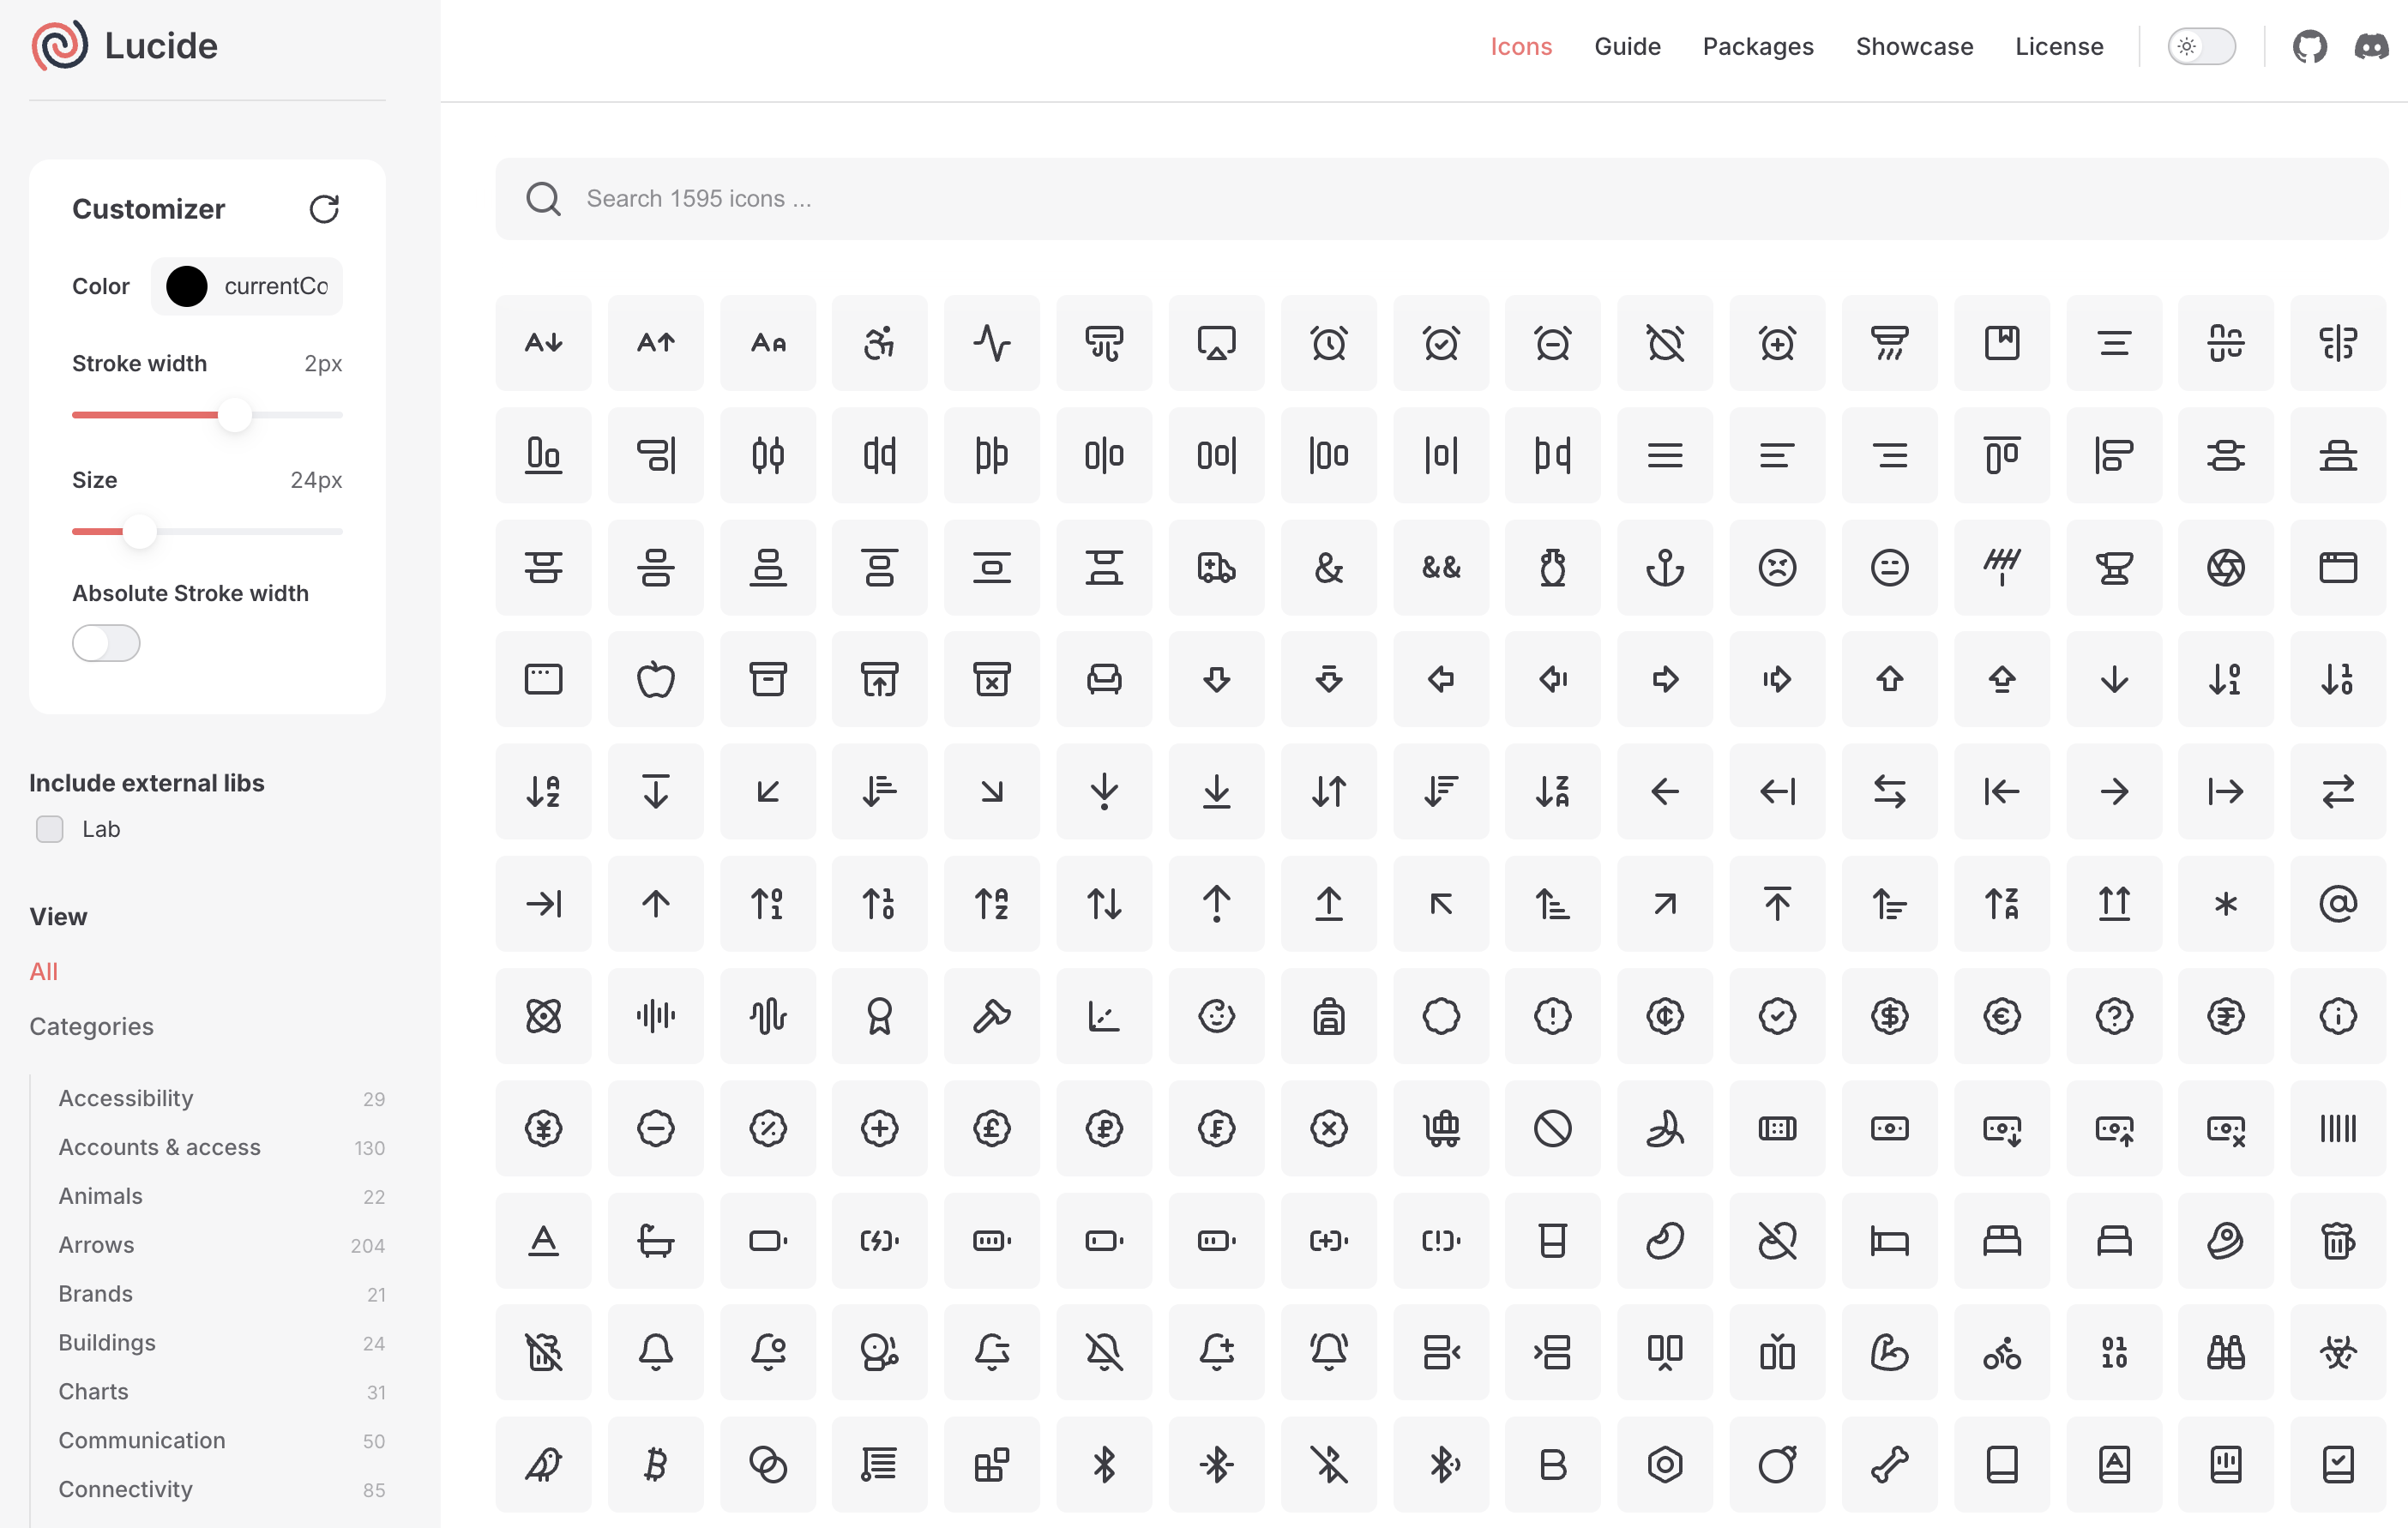Enable Absolute Stroke width
The width and height of the screenshot is (2408, 1528).
(105, 643)
